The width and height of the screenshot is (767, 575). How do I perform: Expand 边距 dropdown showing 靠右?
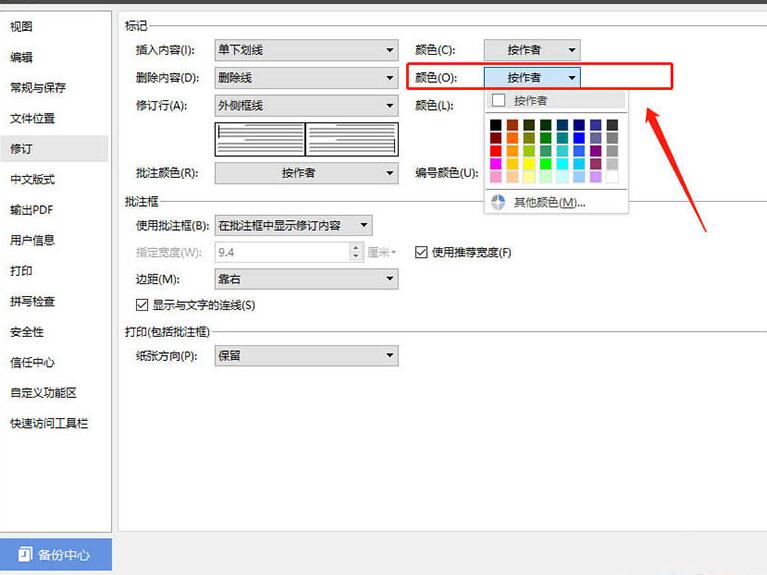click(307, 279)
